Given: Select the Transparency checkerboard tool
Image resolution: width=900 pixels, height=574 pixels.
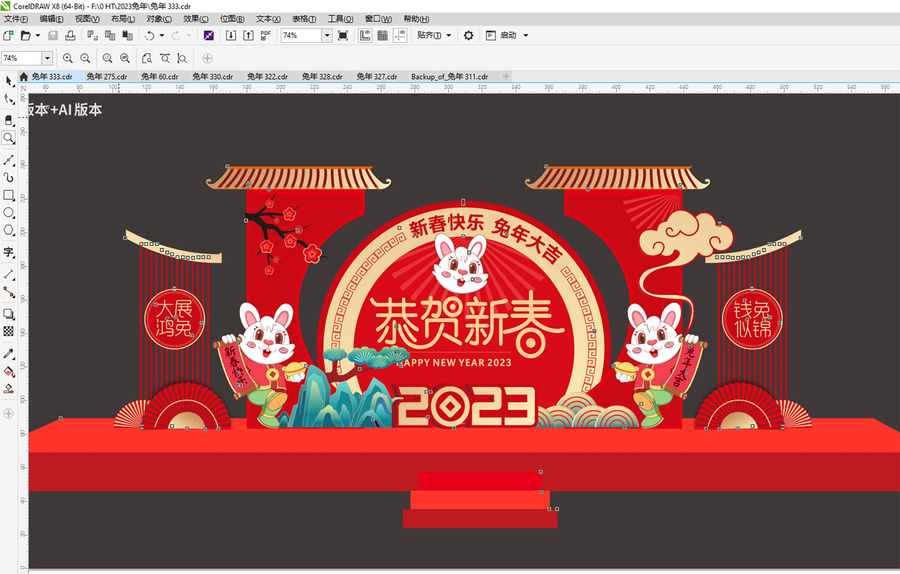Looking at the screenshot, I should coord(8,331).
